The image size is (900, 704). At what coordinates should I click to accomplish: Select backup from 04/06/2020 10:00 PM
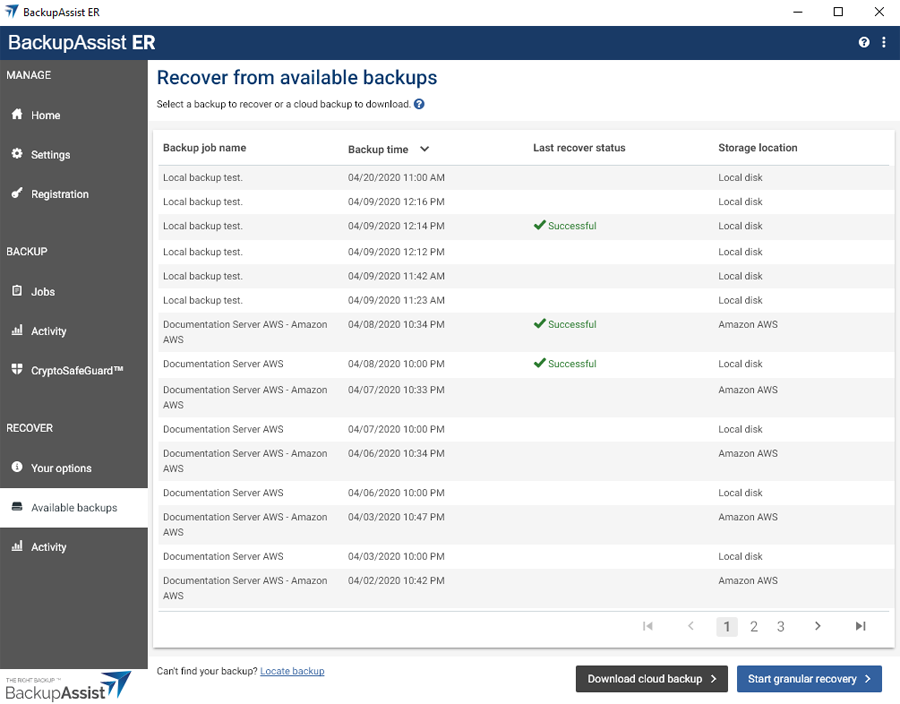526,493
